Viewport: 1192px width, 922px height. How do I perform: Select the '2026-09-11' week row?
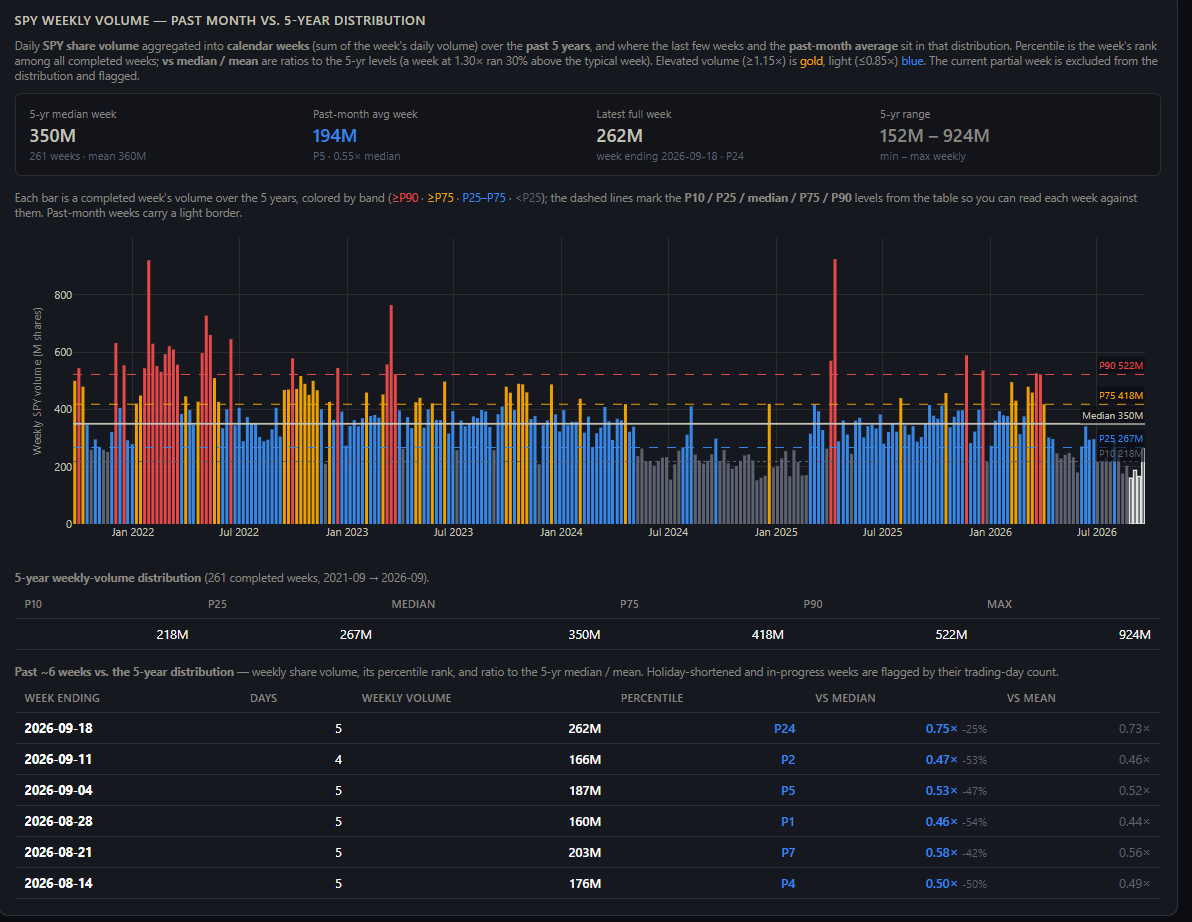(x=588, y=759)
